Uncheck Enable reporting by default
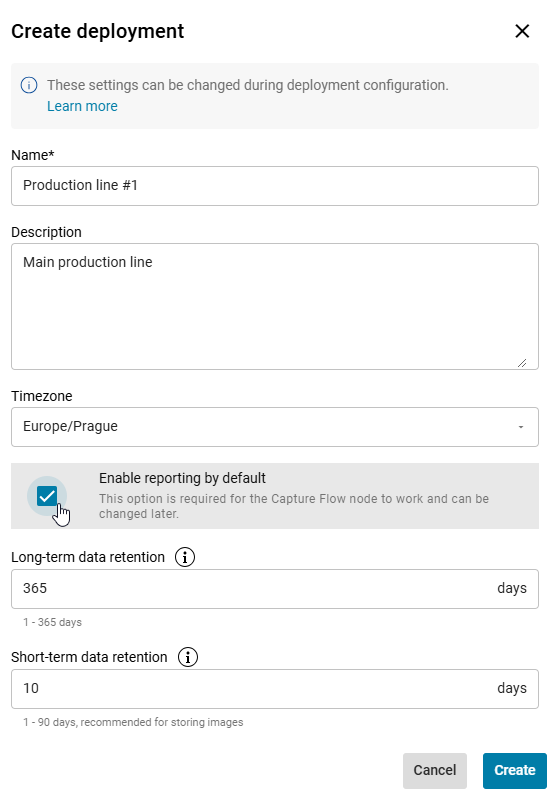This screenshot has width=553, height=796. [x=47, y=496]
